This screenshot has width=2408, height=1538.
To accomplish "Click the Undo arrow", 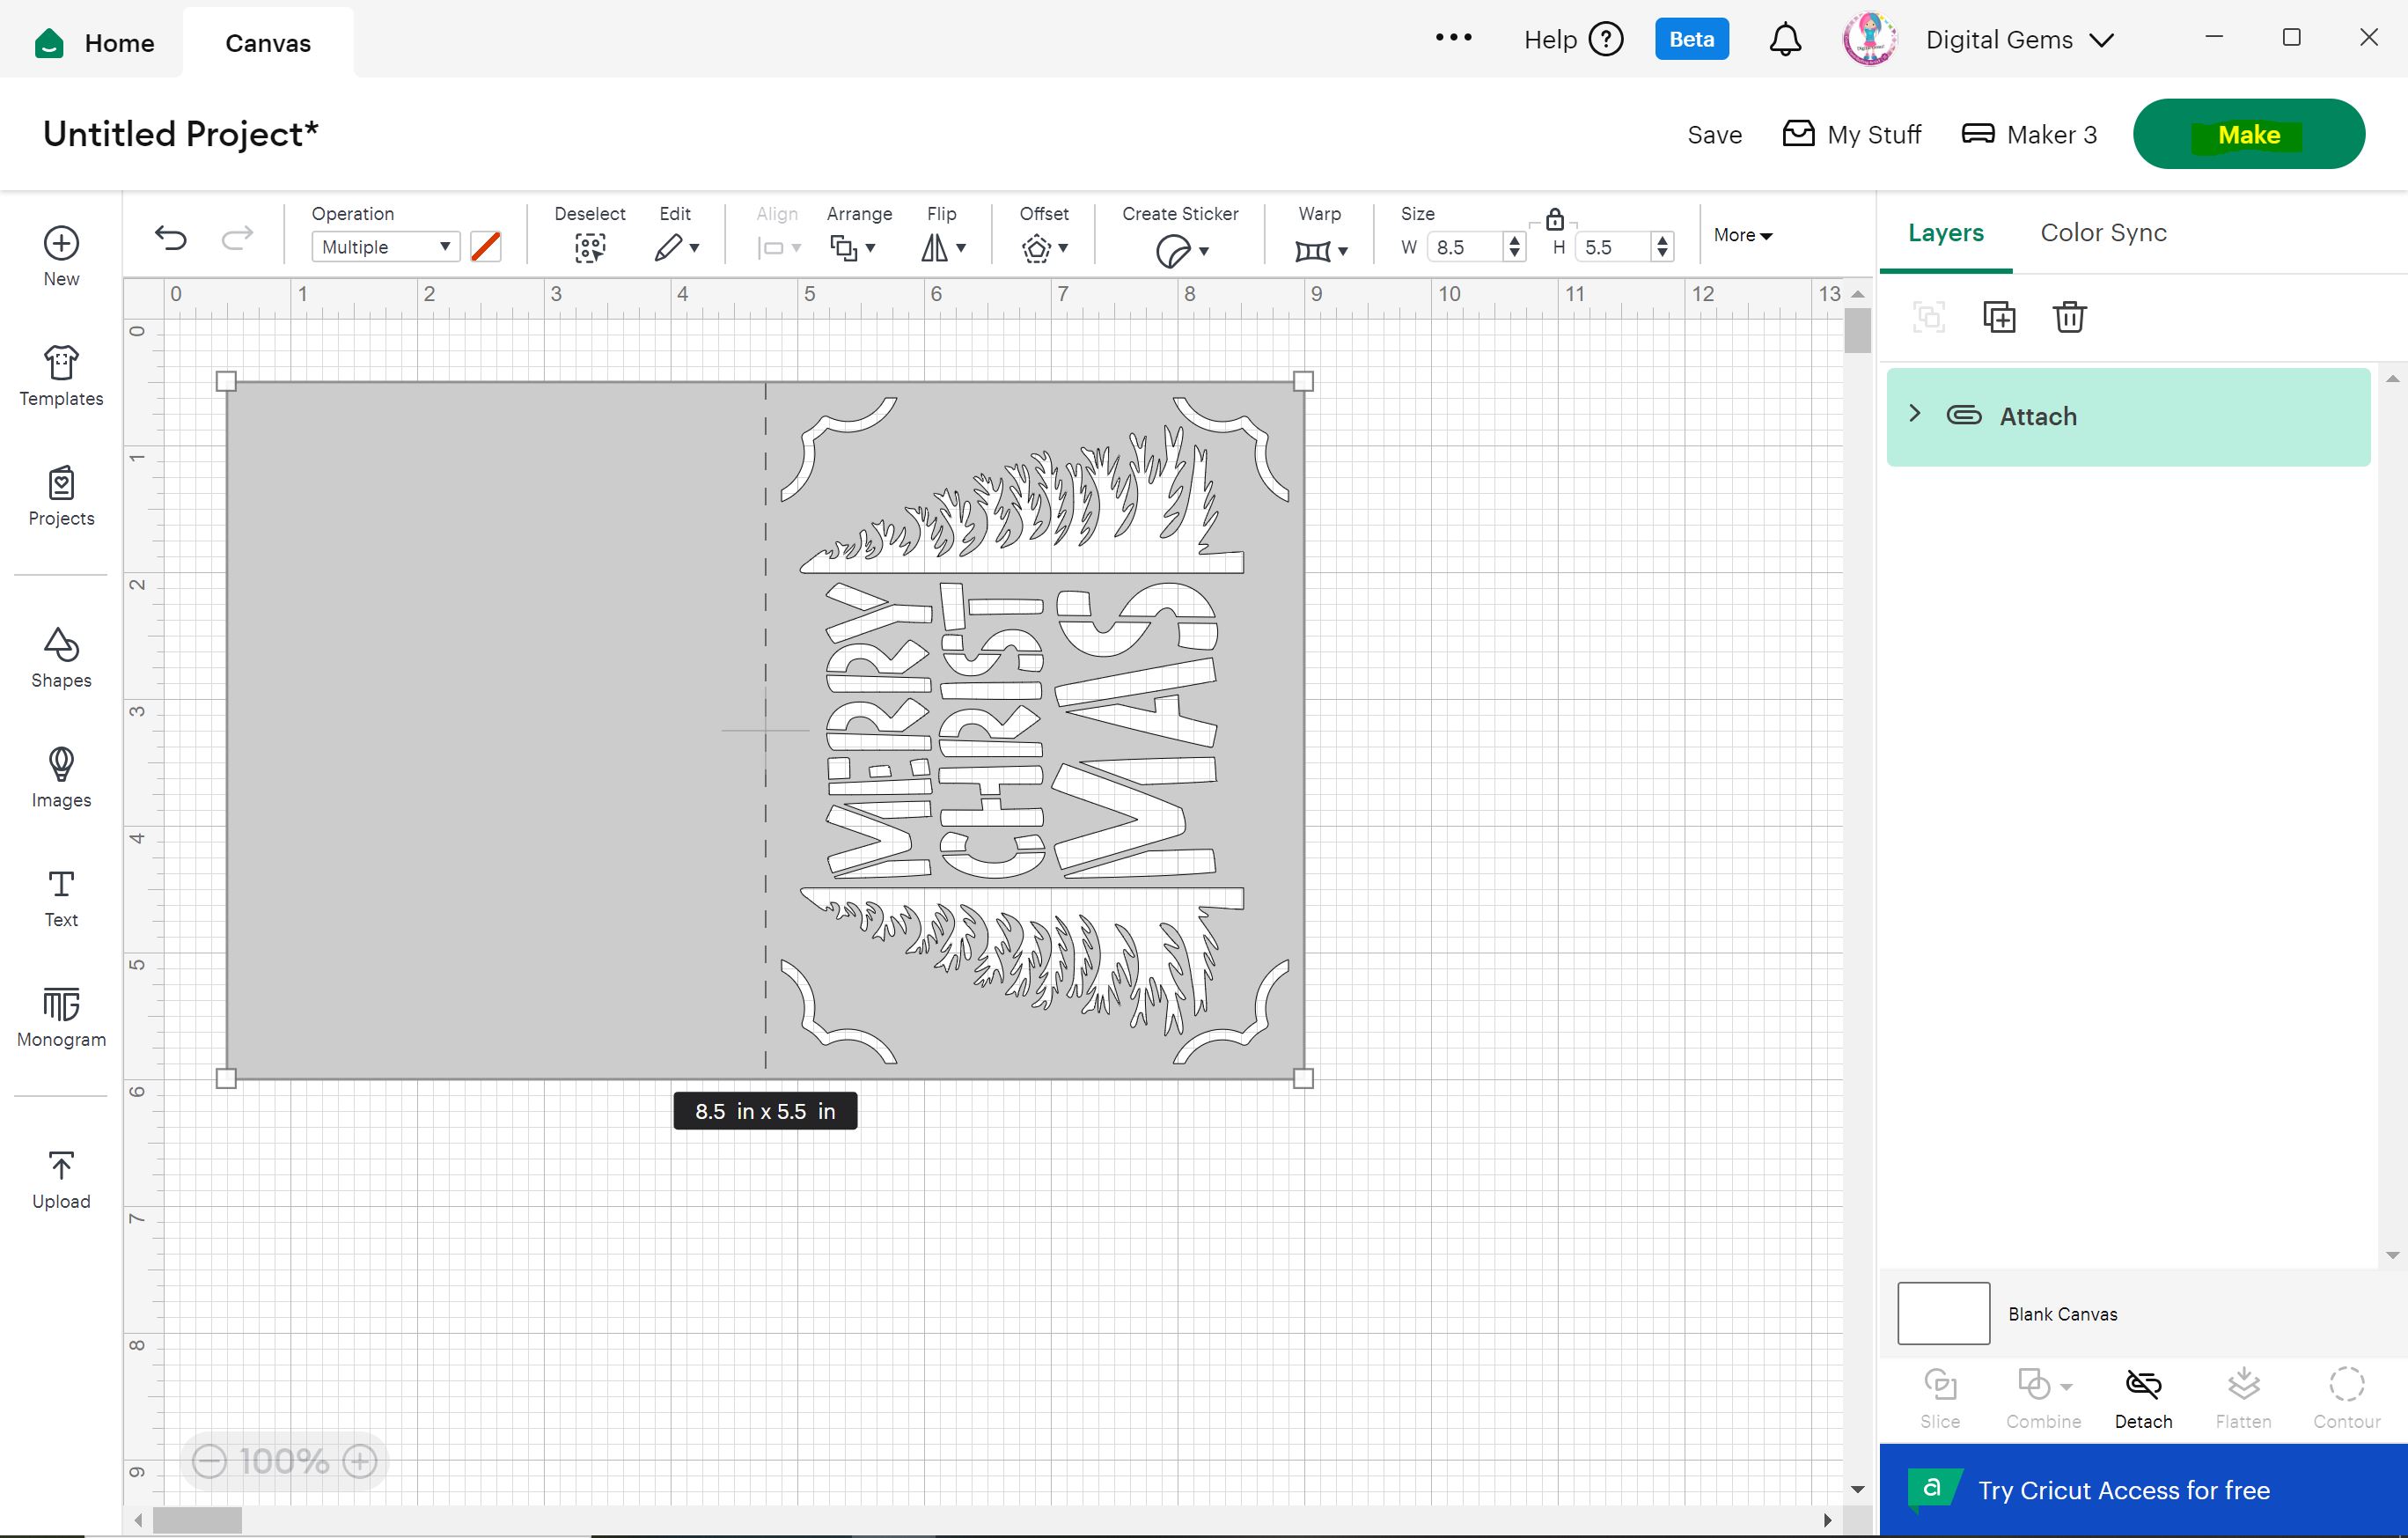I will tap(171, 238).
